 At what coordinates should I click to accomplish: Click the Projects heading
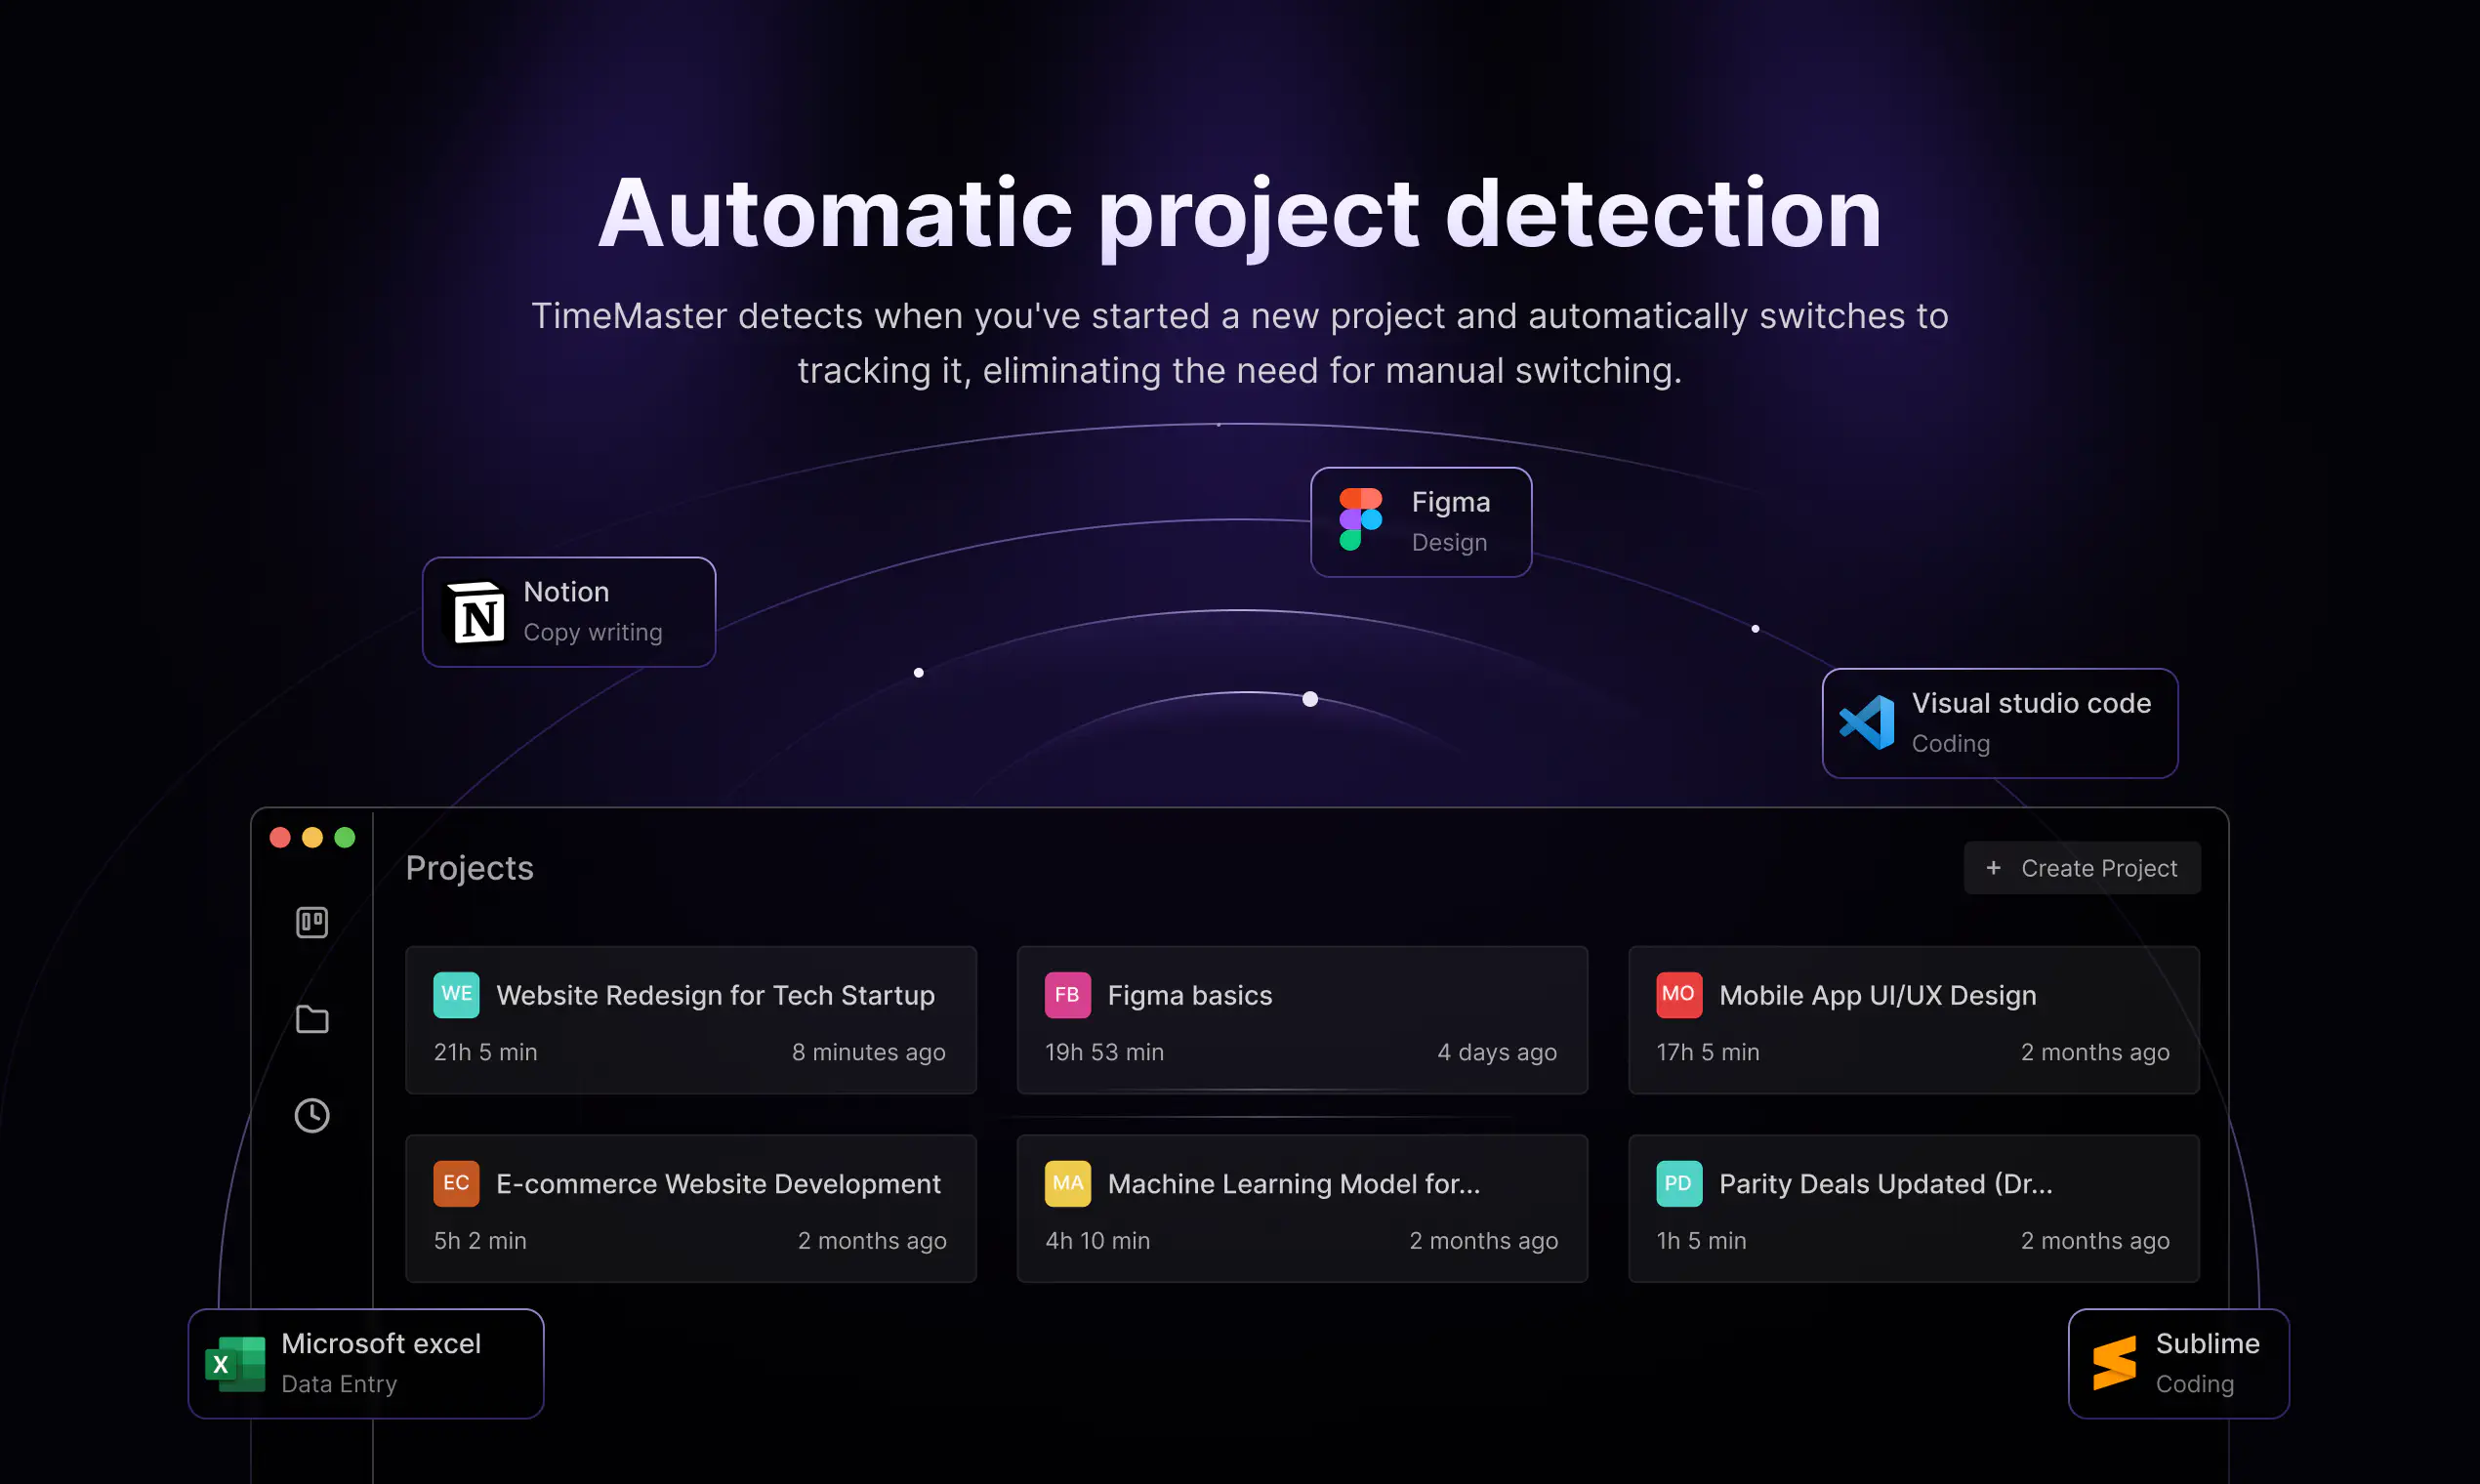coord(469,868)
